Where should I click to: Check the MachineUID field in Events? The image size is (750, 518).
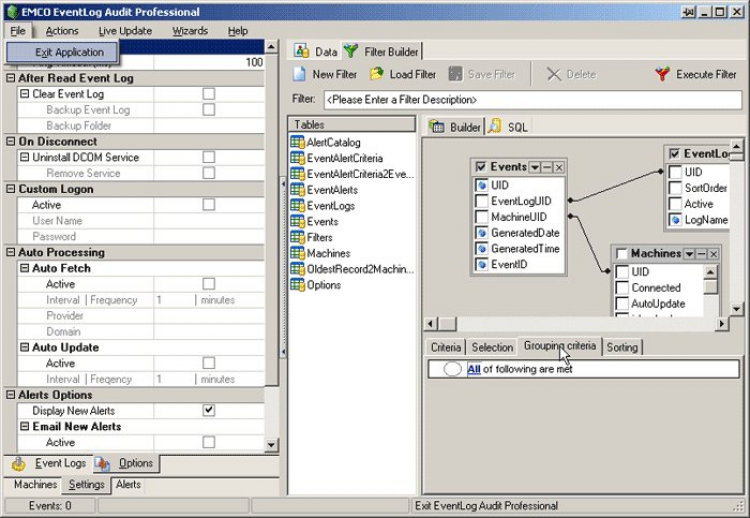(482, 217)
